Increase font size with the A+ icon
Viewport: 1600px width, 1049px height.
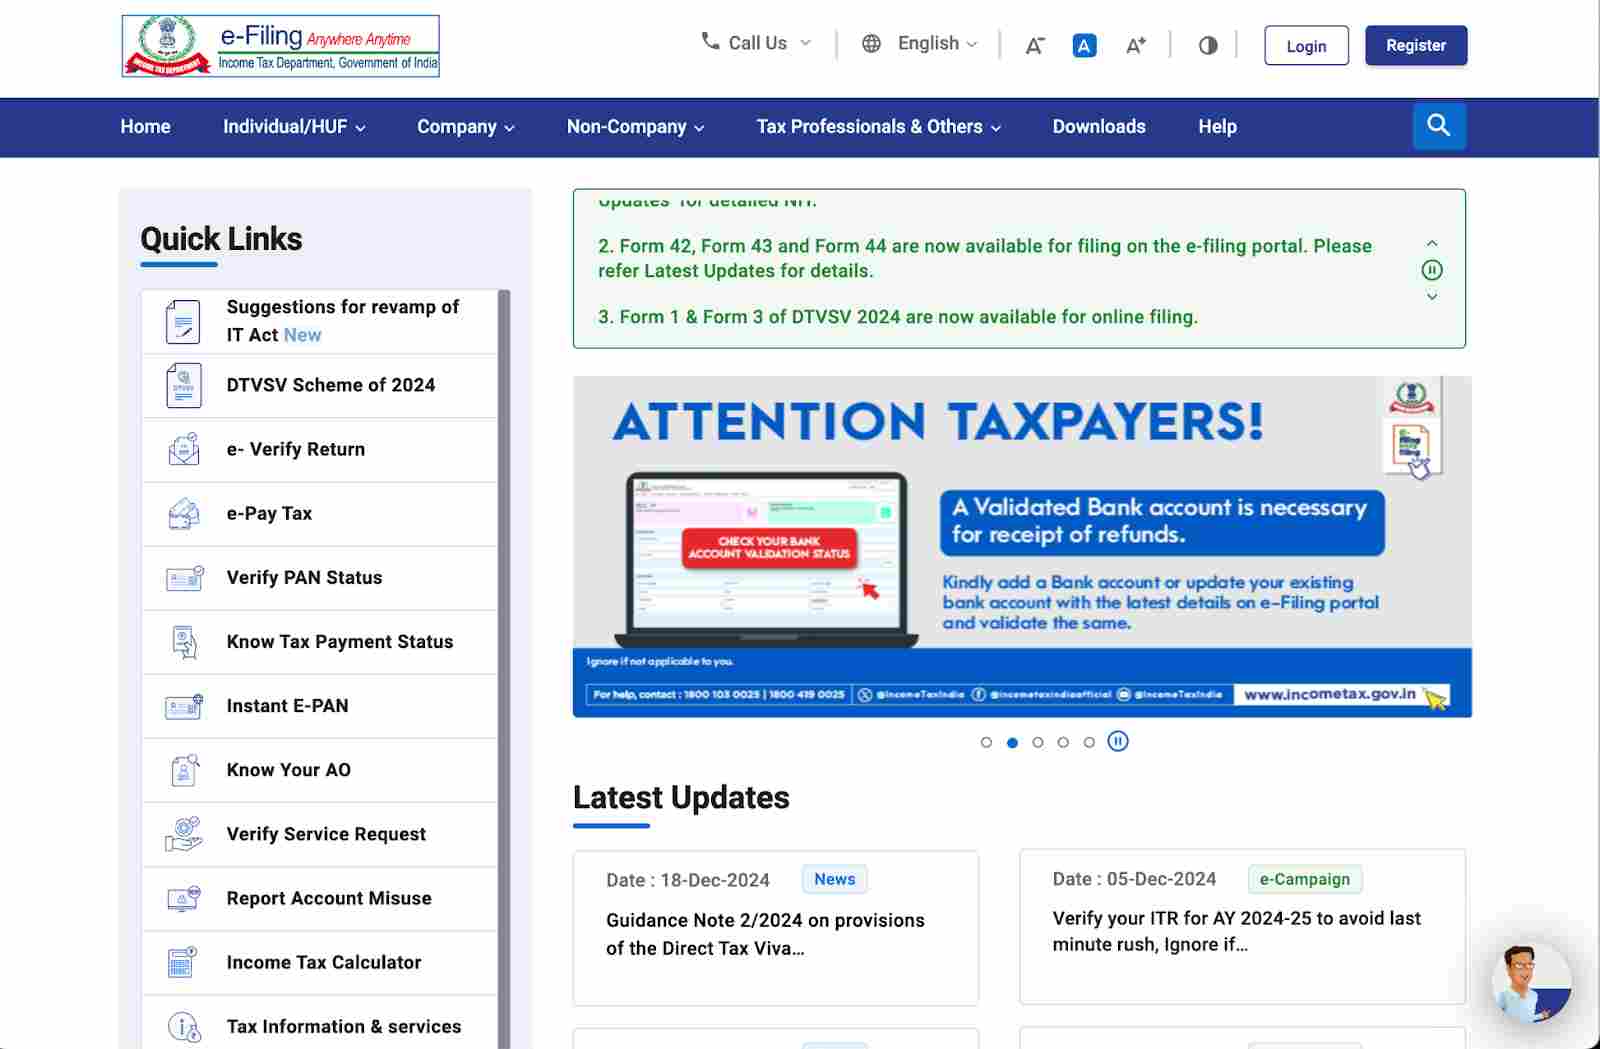1136,45
